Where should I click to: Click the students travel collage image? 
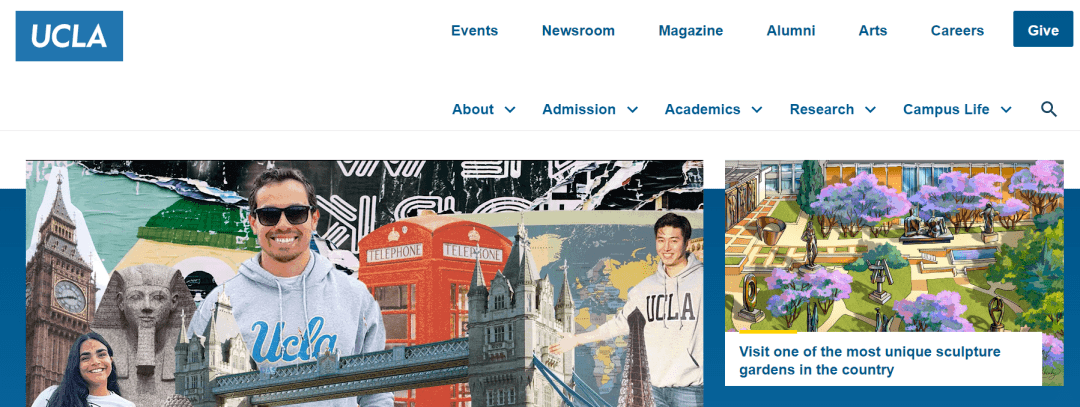(x=364, y=283)
